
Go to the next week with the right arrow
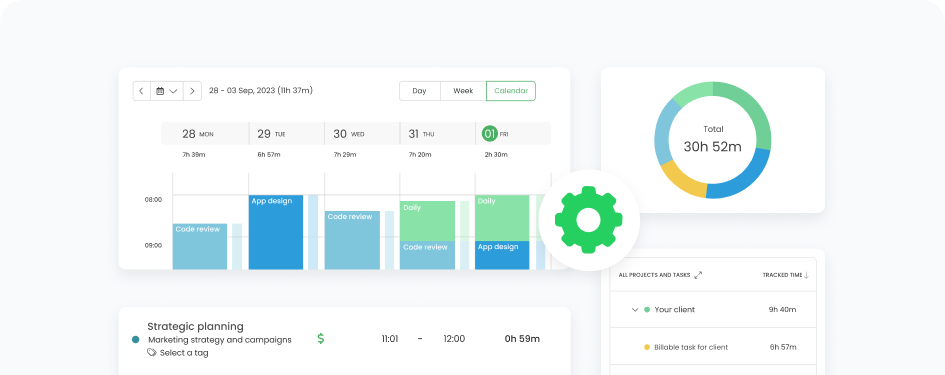(192, 91)
